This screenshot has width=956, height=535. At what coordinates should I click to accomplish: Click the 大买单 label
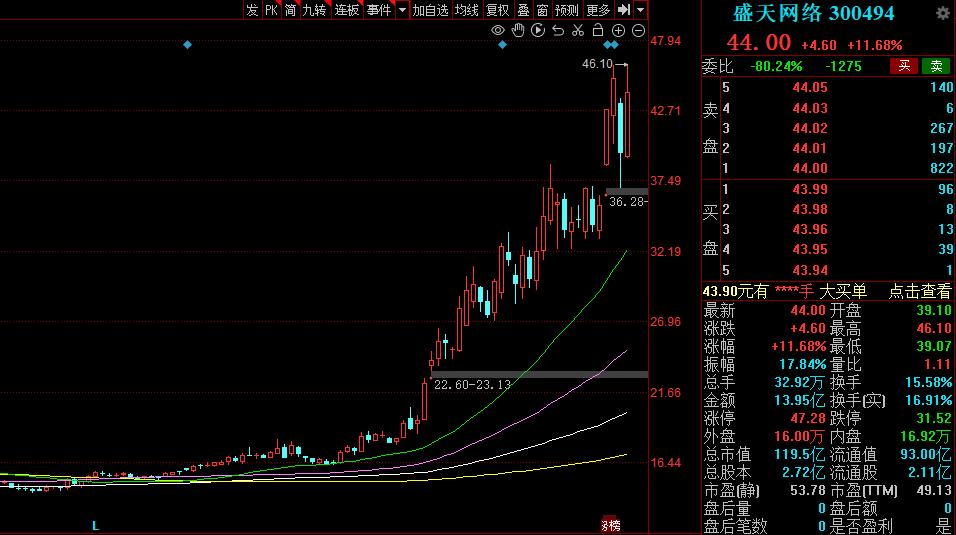[x=843, y=292]
